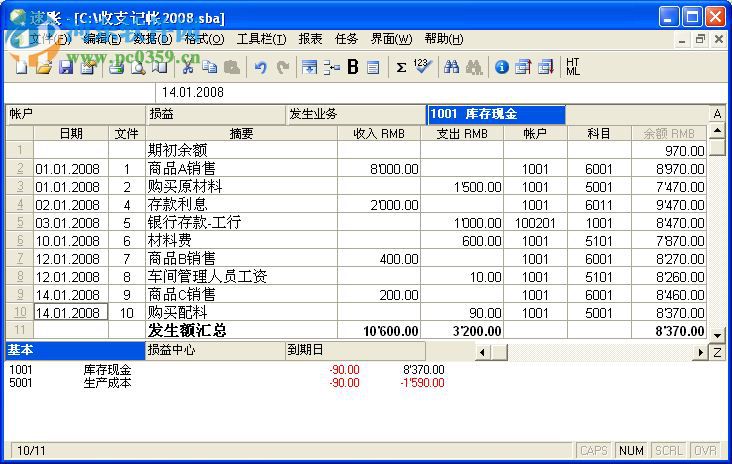Click the Redo arrow icon
This screenshot has height=464, width=732.
coord(282,67)
